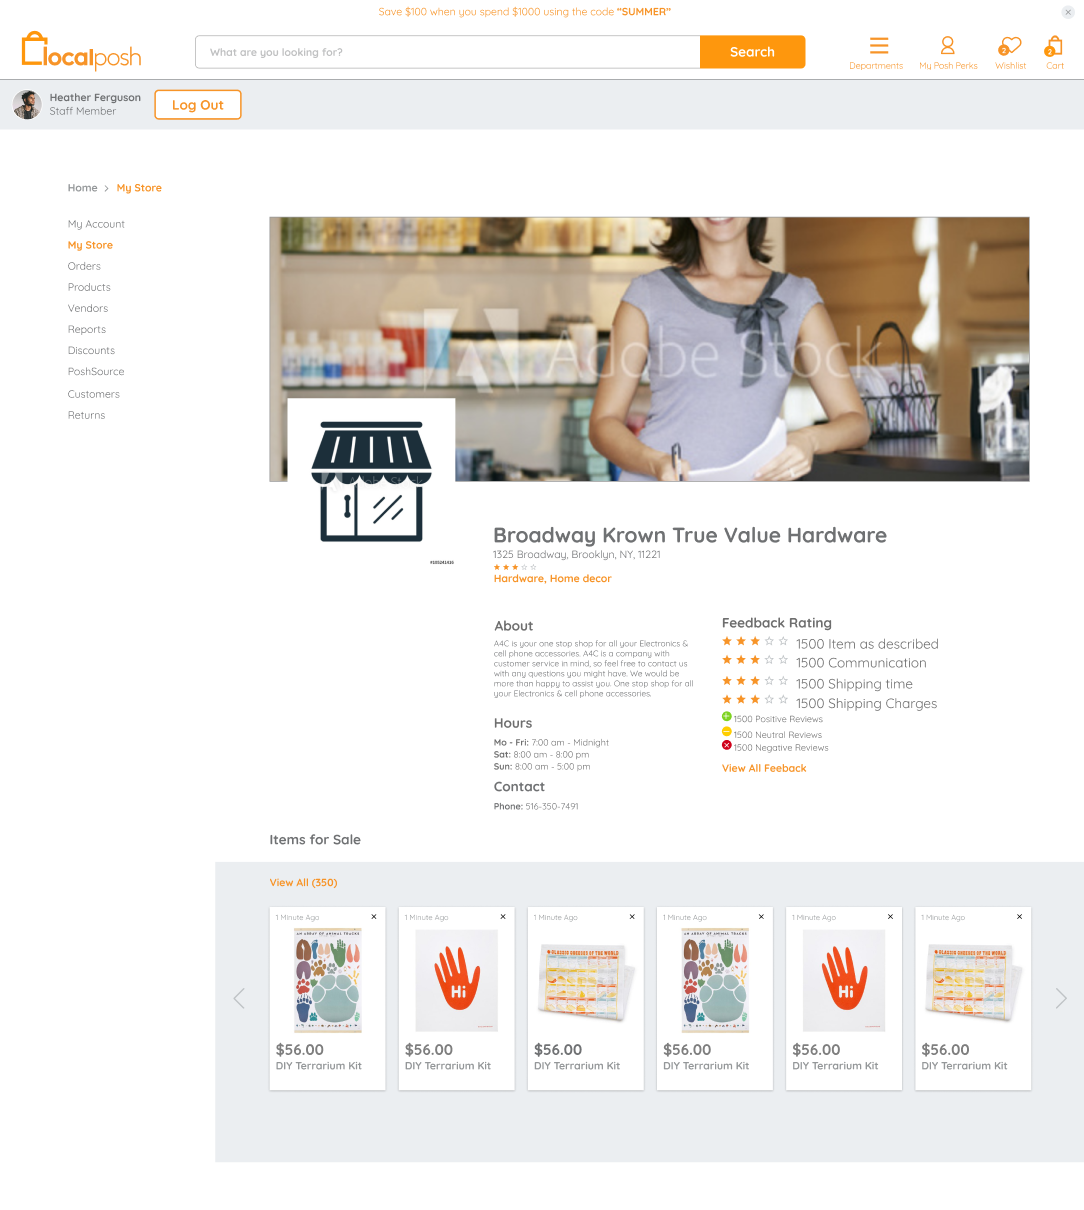Open the Wishlist heart icon
This screenshot has height=1210, width=1084.
1009,46
